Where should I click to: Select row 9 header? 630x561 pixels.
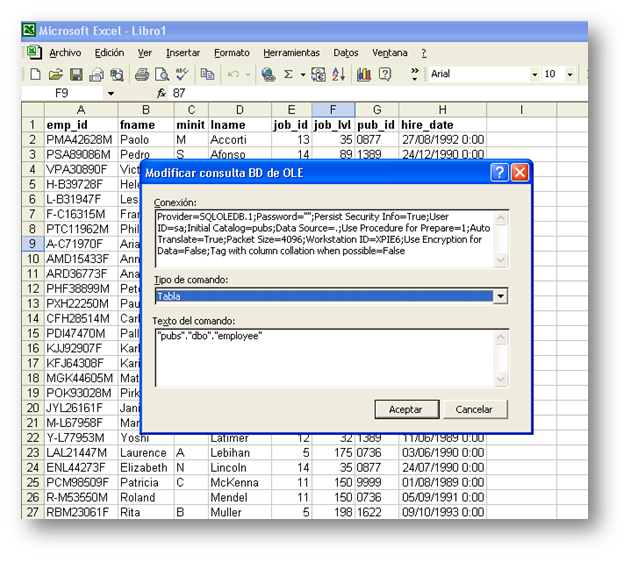point(33,244)
